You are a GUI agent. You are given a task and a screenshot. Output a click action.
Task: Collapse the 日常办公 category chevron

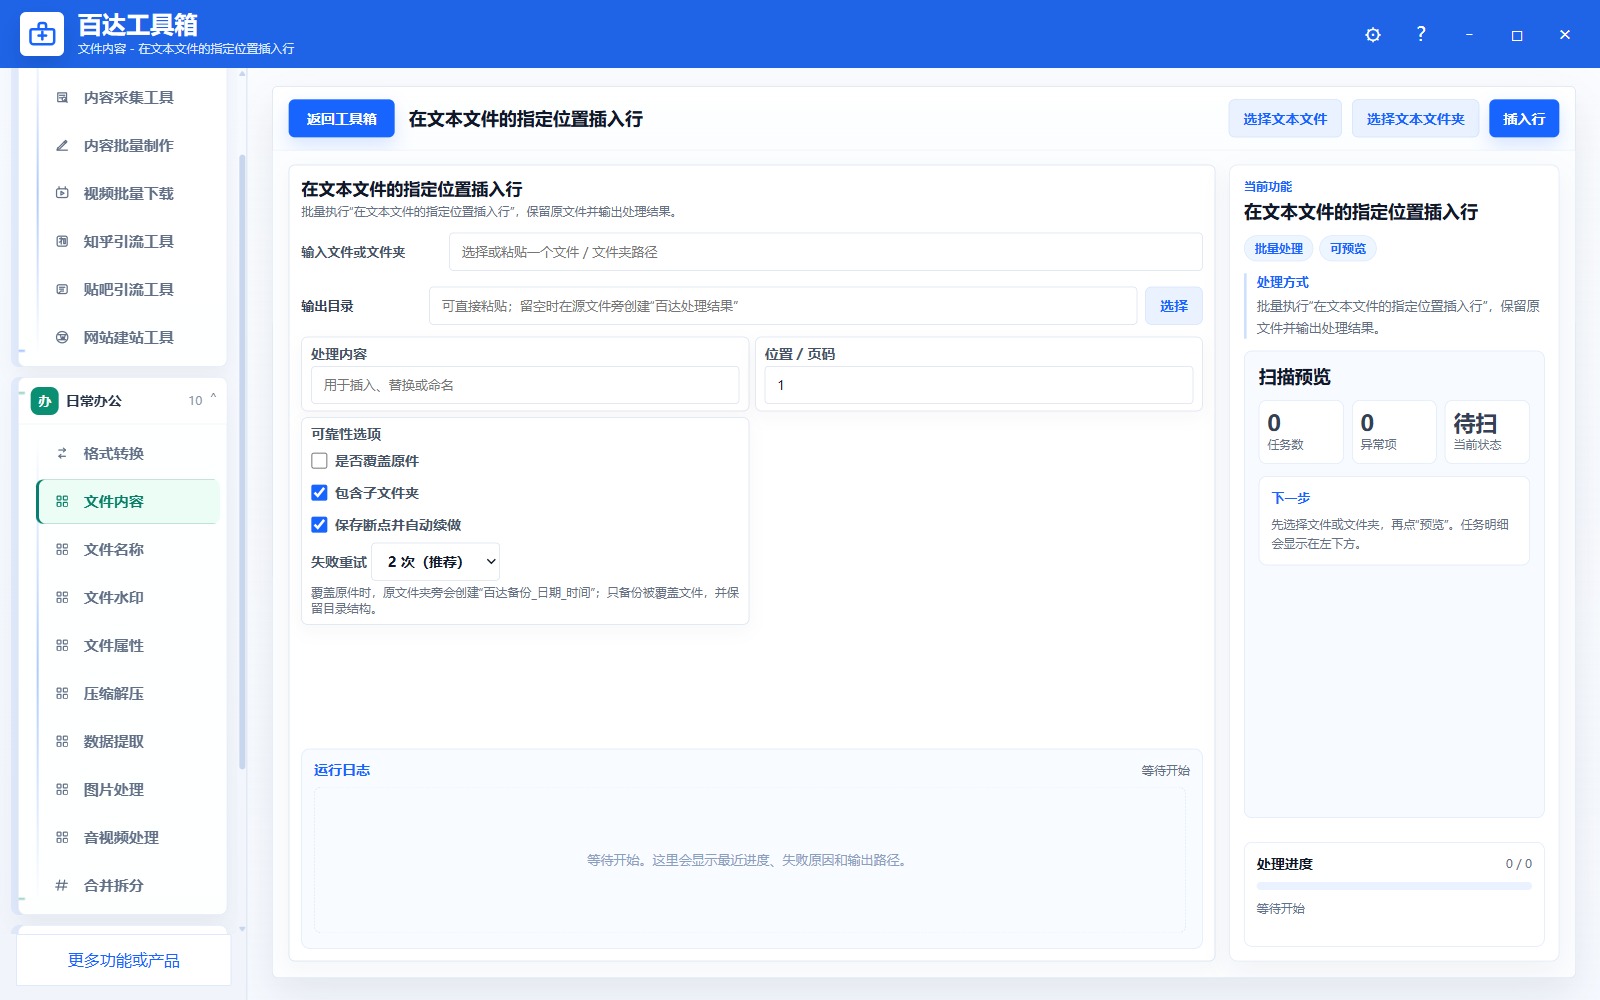[x=213, y=399]
